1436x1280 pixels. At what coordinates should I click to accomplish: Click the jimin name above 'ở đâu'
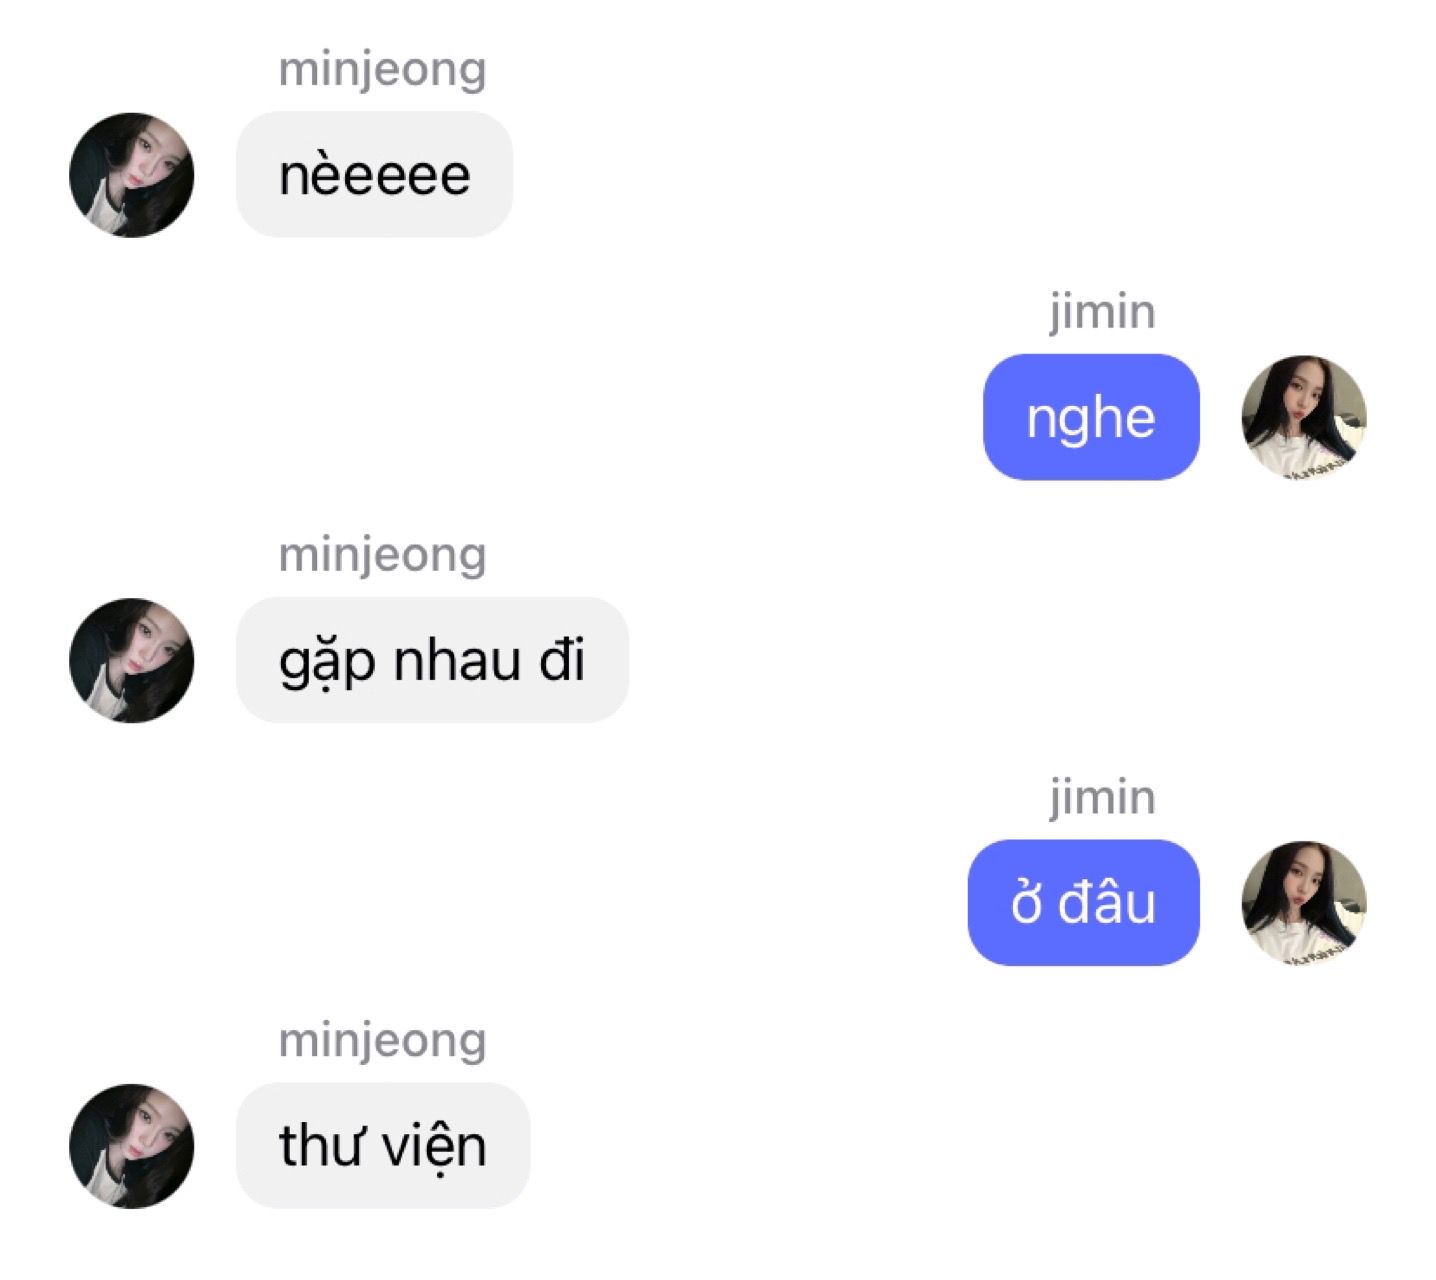(1102, 797)
